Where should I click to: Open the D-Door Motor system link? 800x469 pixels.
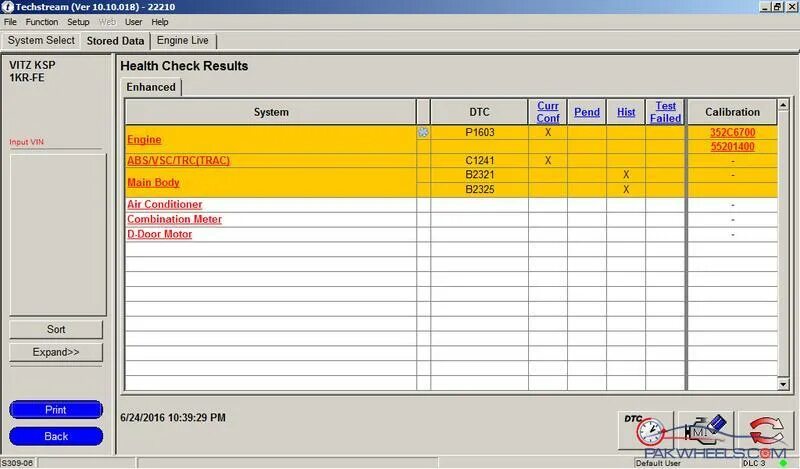[x=160, y=234]
